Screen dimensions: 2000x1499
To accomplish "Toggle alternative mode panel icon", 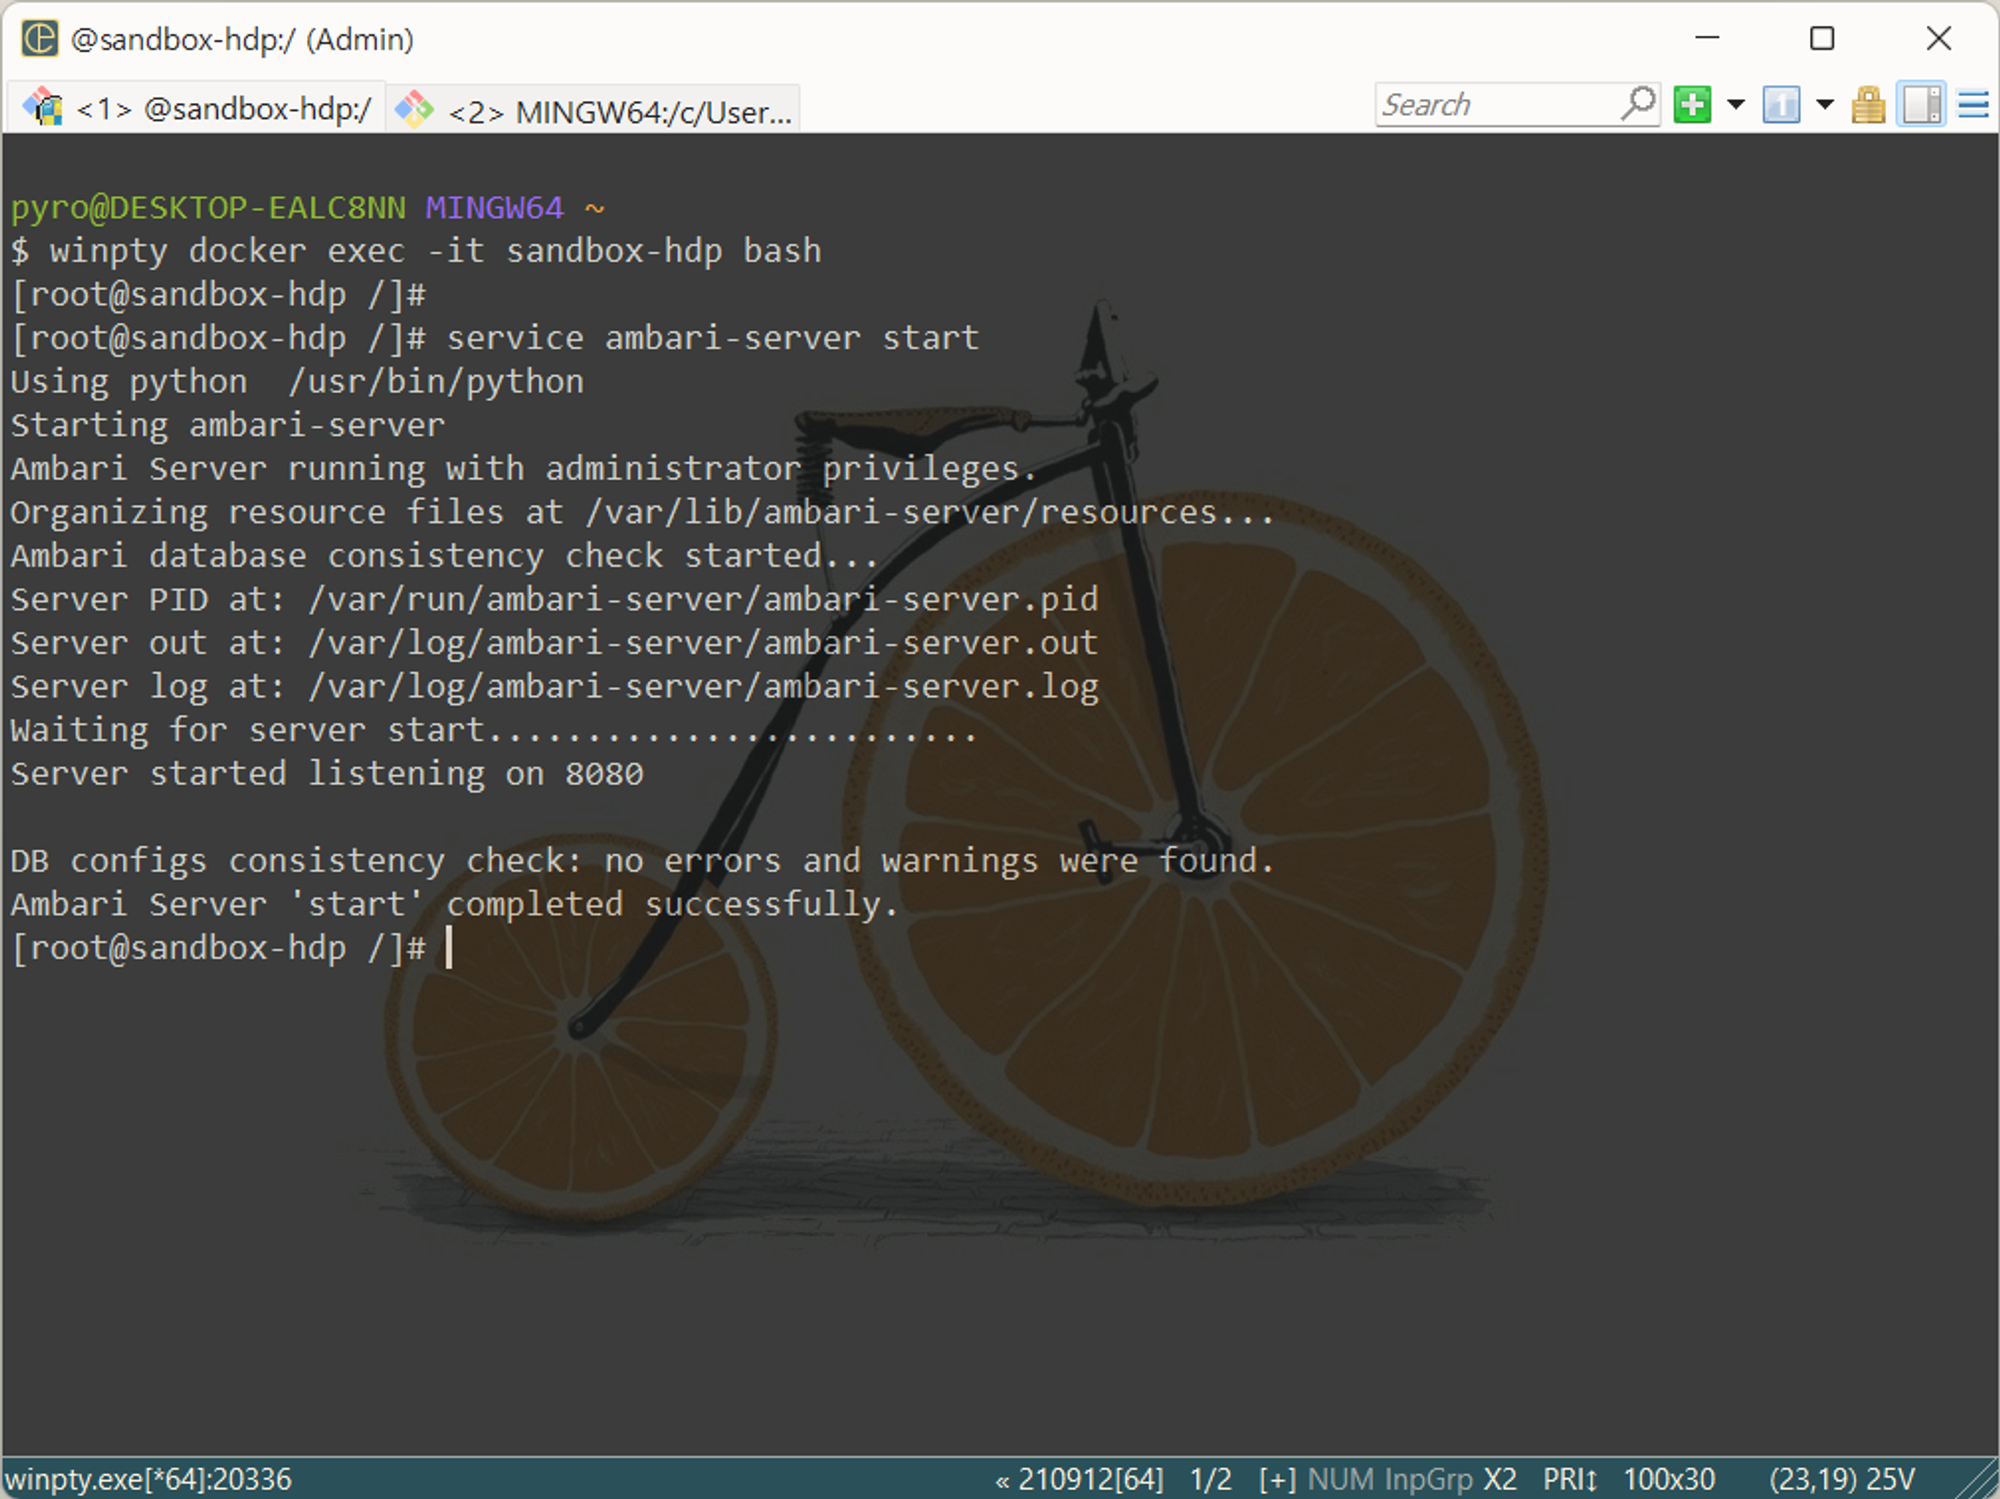I will point(1922,104).
